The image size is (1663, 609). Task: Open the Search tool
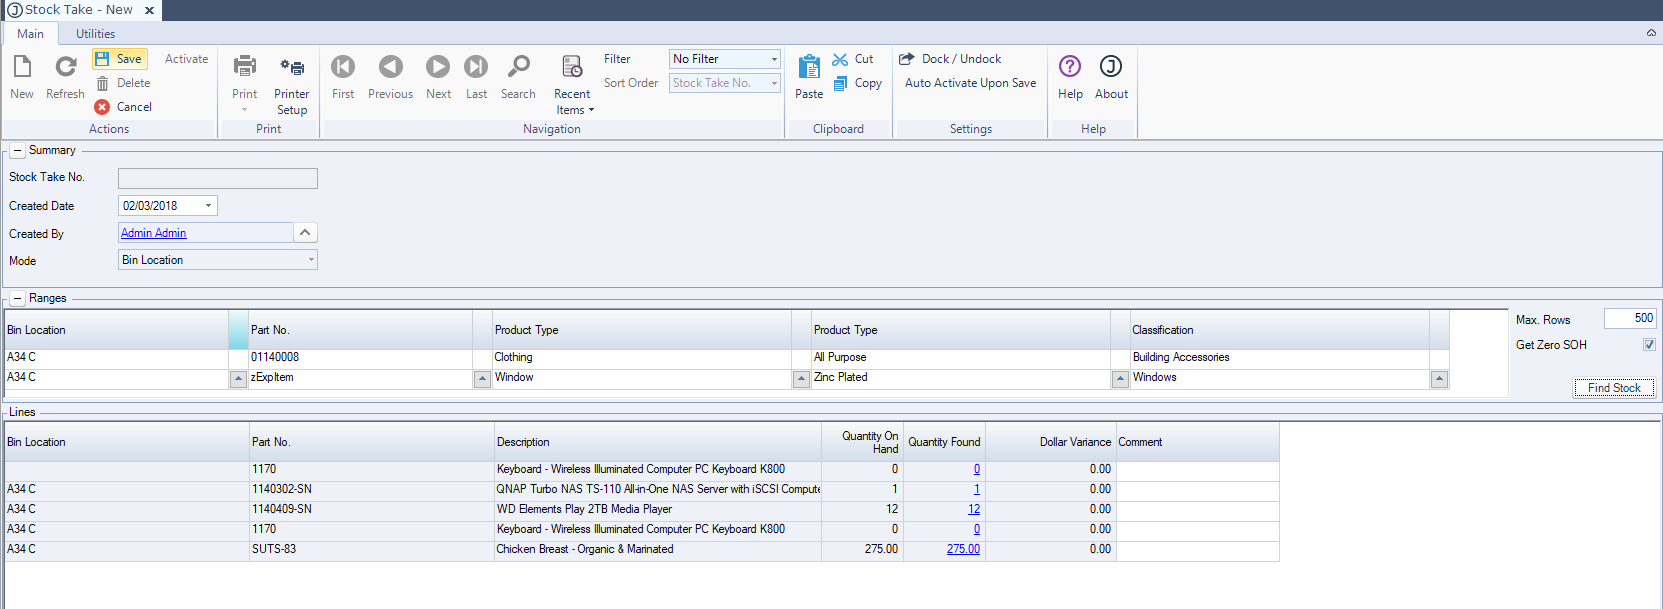point(518,67)
